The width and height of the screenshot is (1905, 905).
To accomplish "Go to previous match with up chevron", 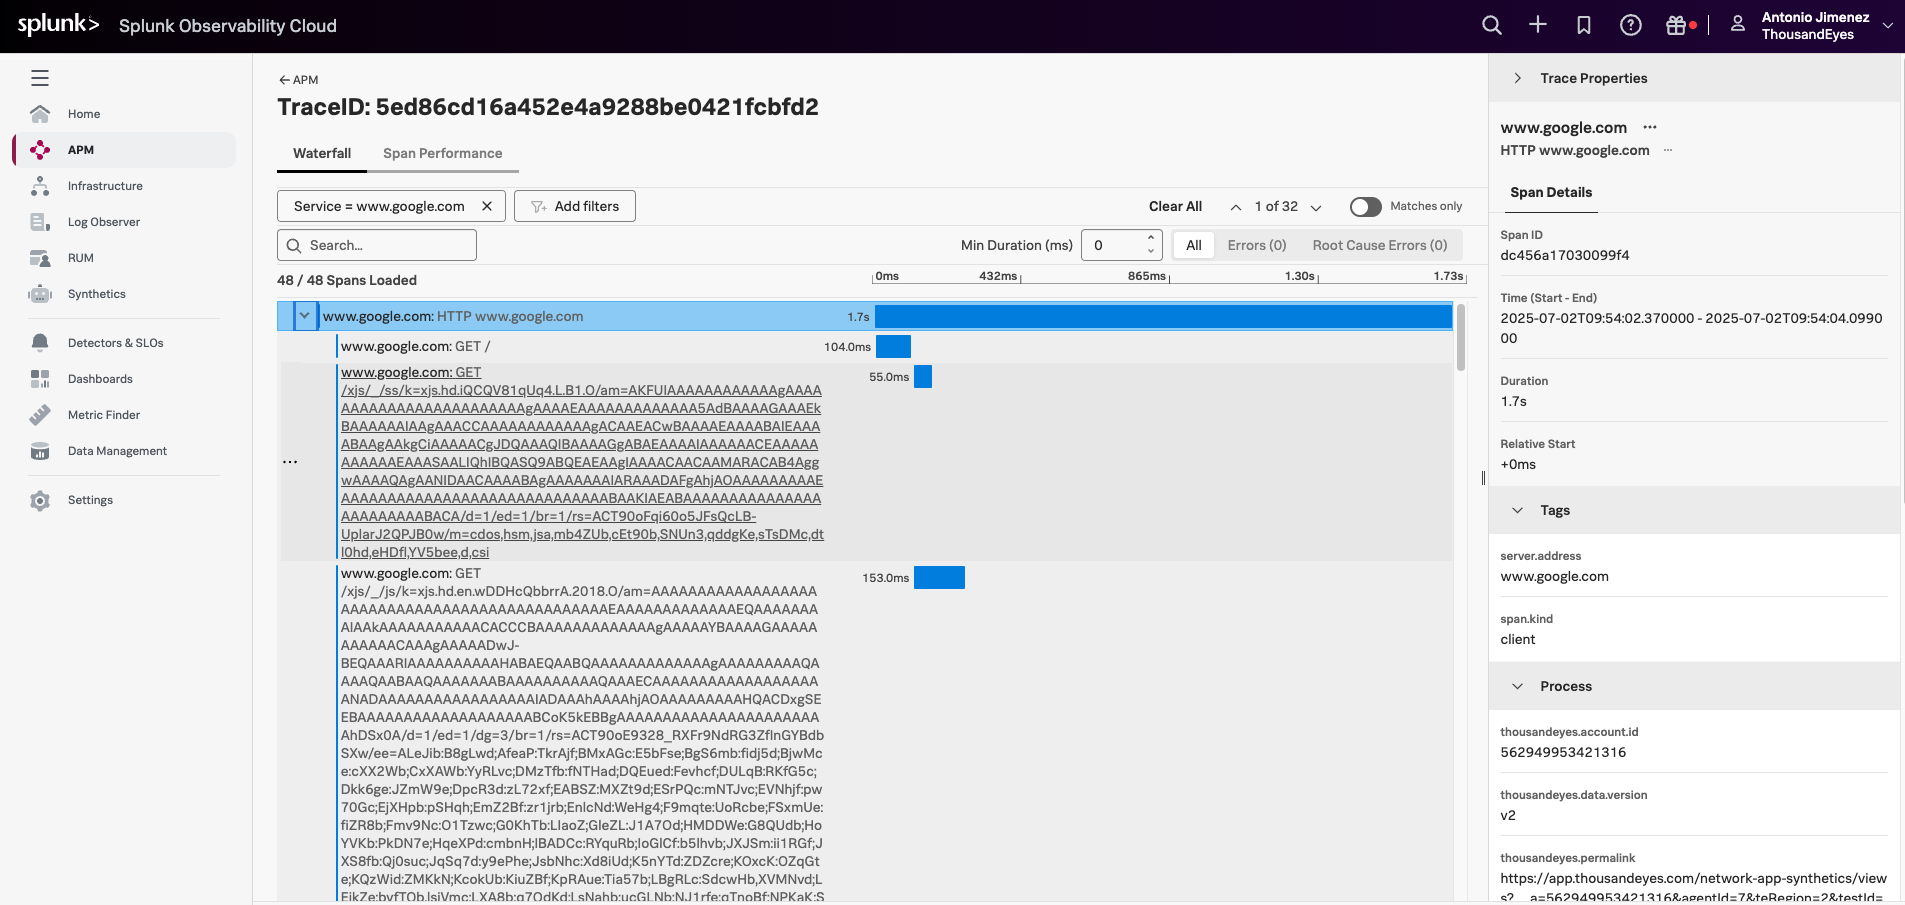I will coord(1236,207).
